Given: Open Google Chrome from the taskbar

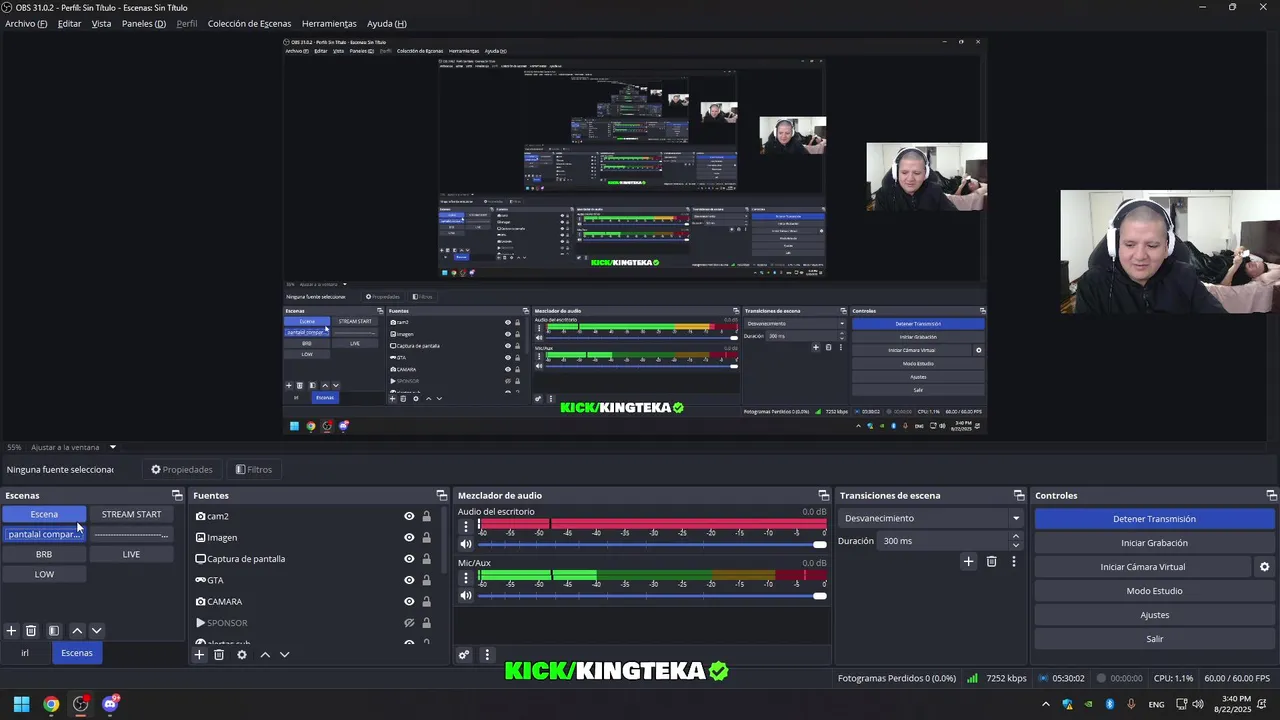Looking at the screenshot, I should tap(51, 704).
